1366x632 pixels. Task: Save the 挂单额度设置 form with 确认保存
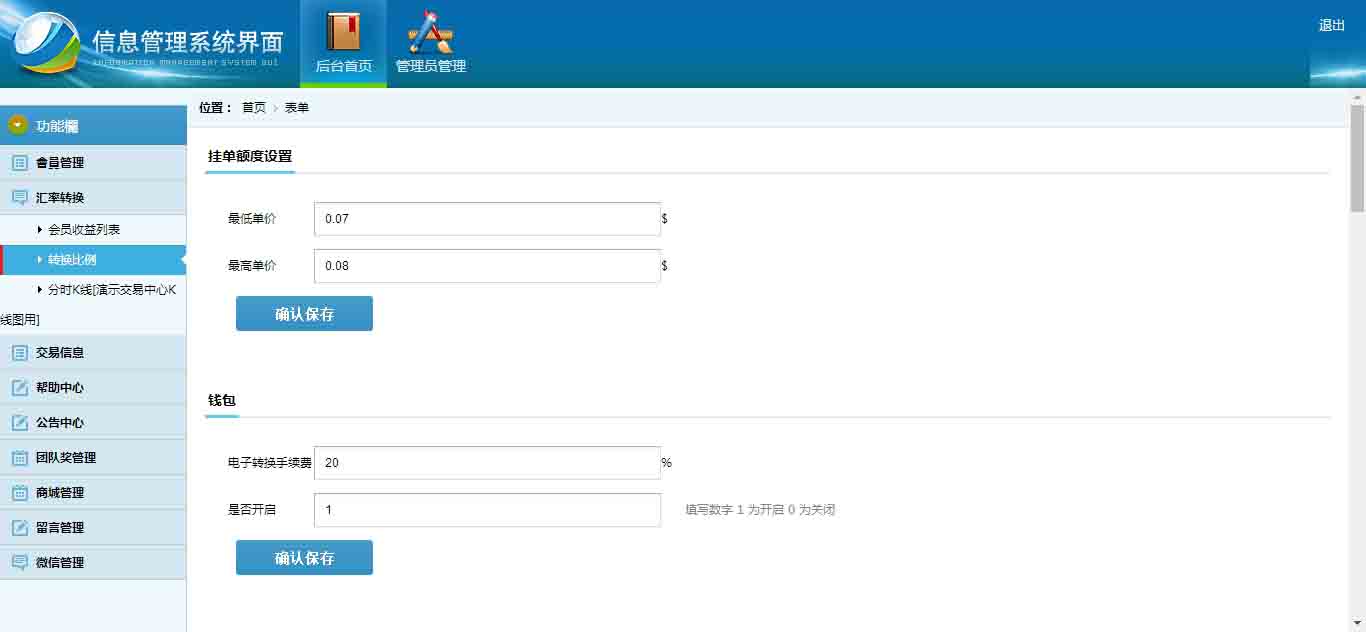[304, 314]
